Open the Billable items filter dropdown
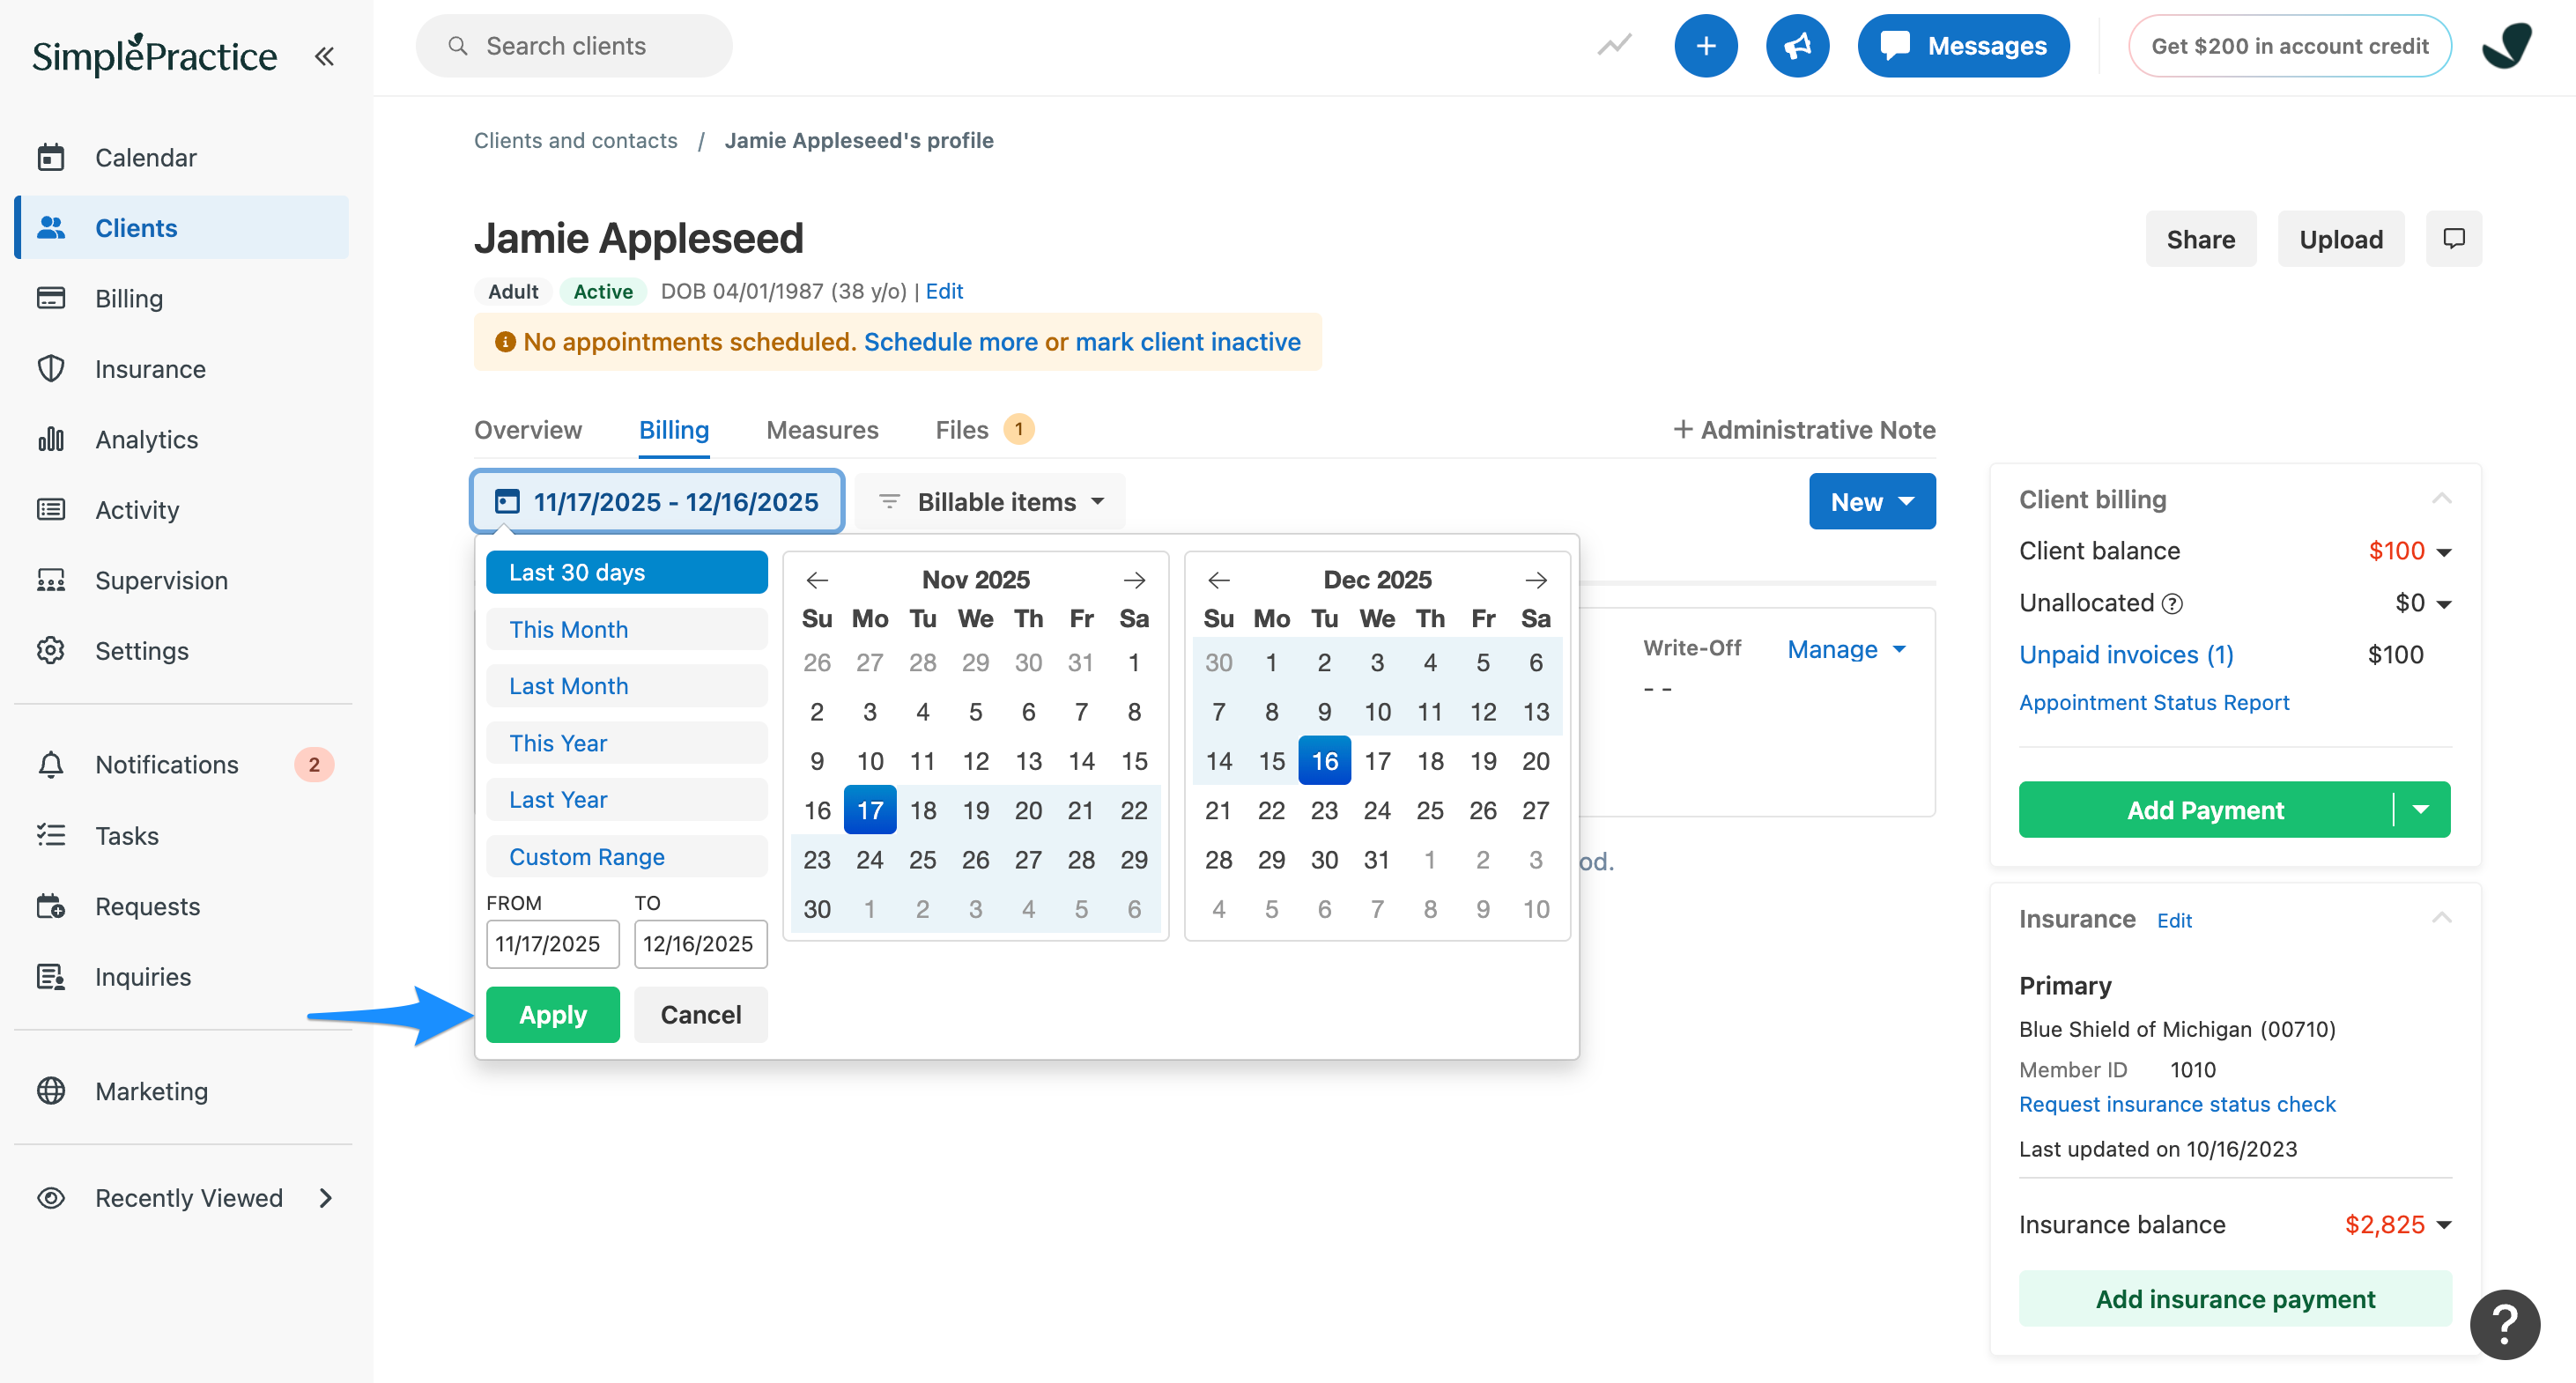 click(990, 501)
